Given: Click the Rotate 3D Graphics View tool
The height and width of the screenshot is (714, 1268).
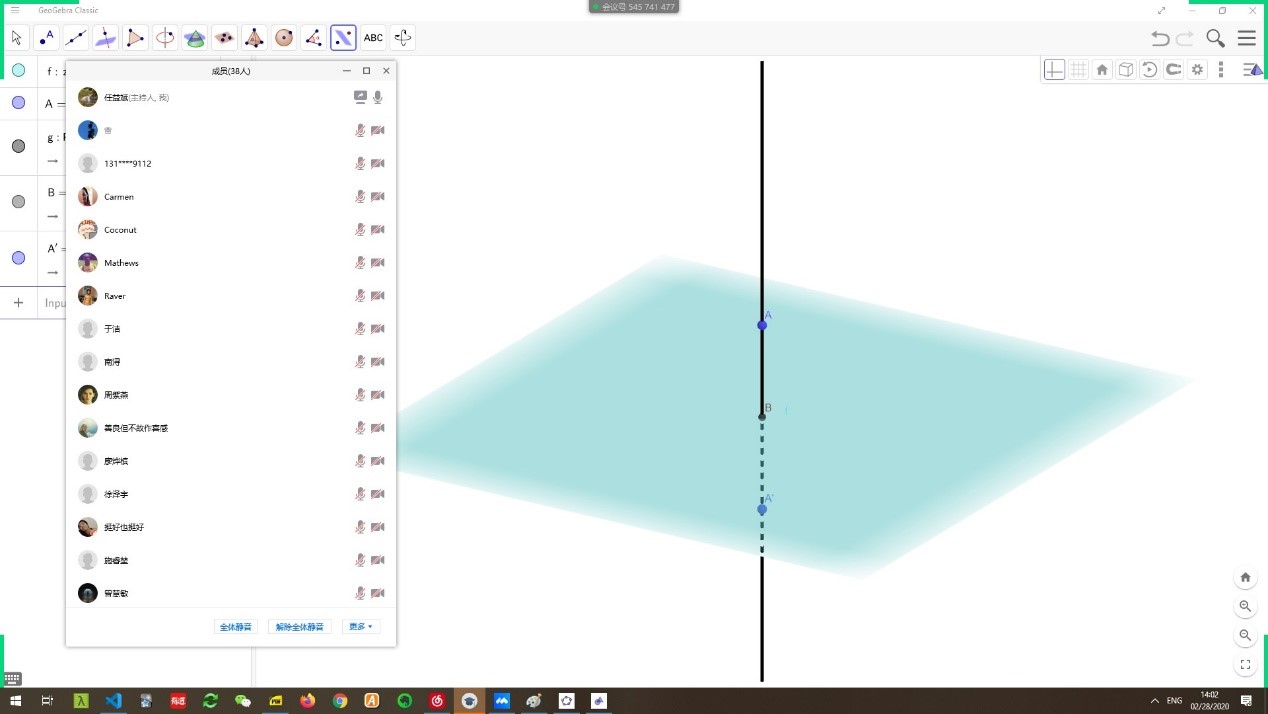Looking at the screenshot, I should point(402,38).
